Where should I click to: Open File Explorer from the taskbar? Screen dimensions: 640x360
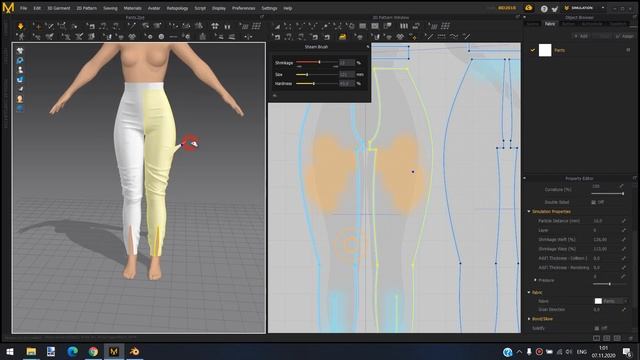coord(31,351)
